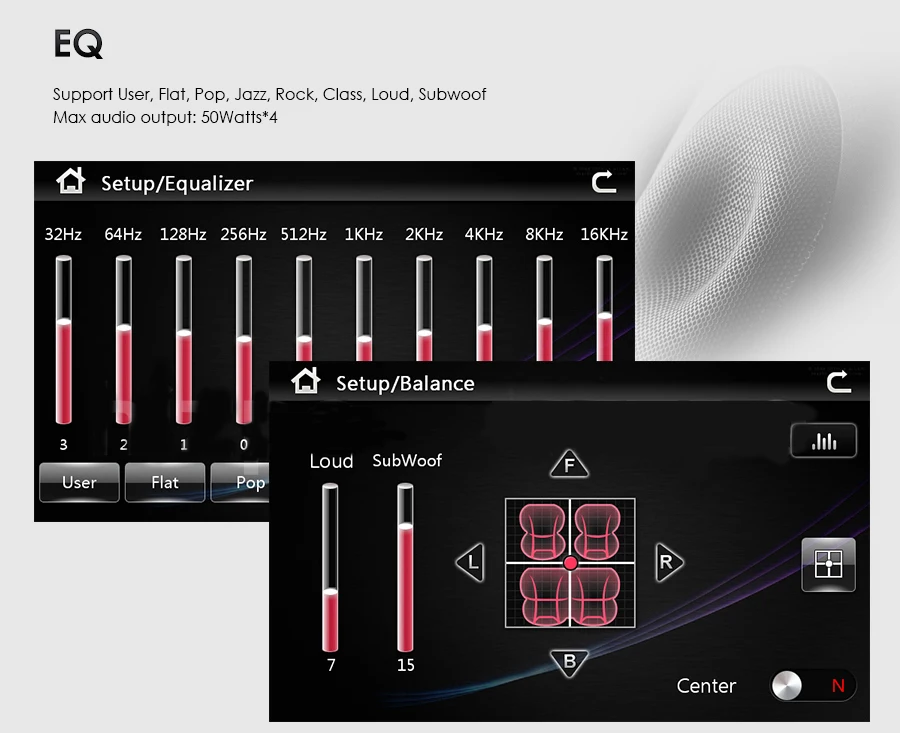Select the Pop equalizer preset
This screenshot has height=733, width=900.
[x=241, y=482]
